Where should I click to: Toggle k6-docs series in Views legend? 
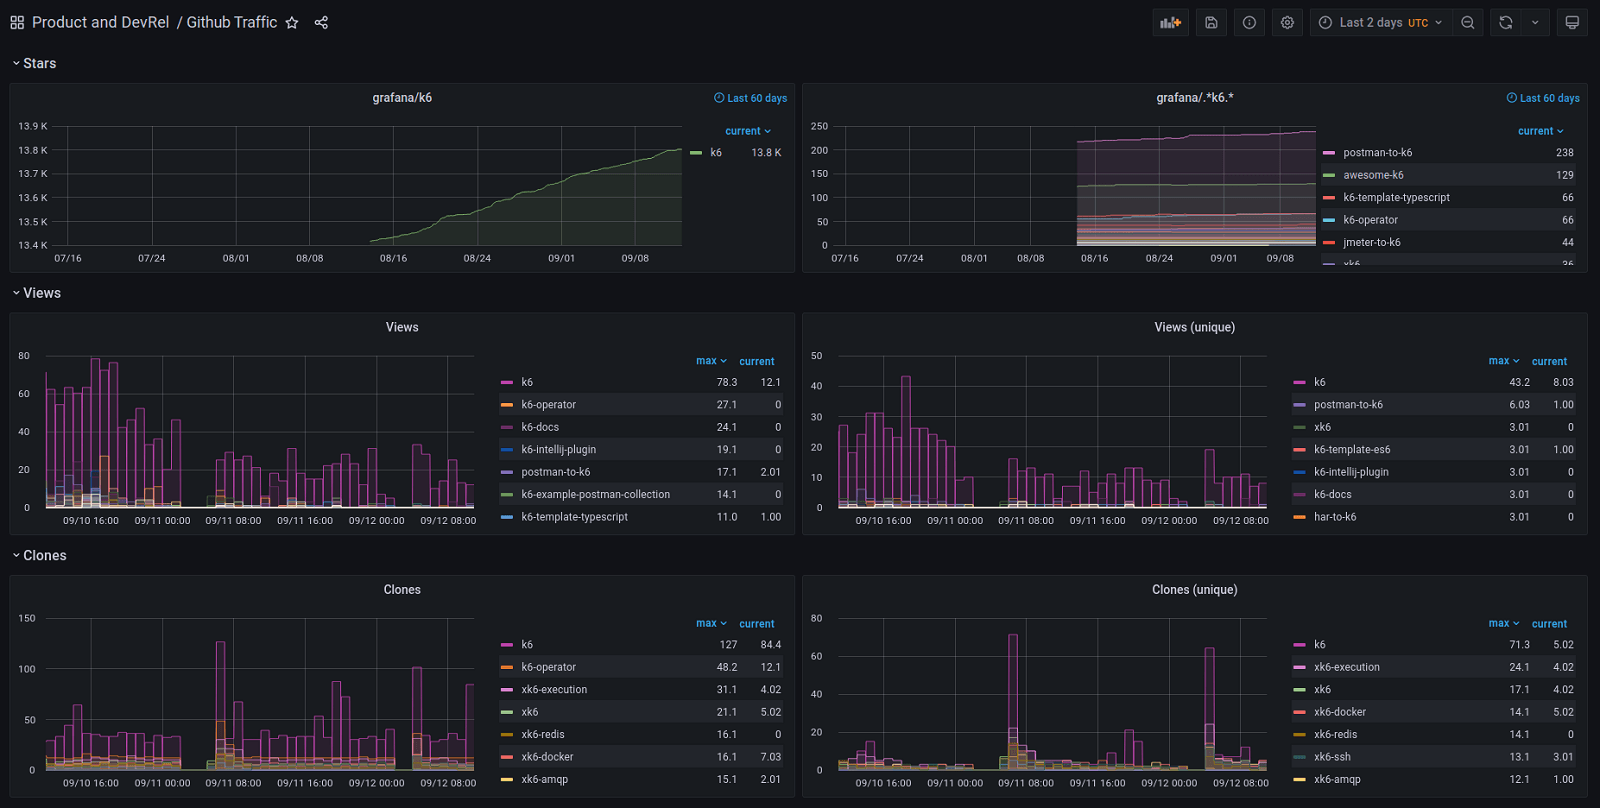[540, 427]
